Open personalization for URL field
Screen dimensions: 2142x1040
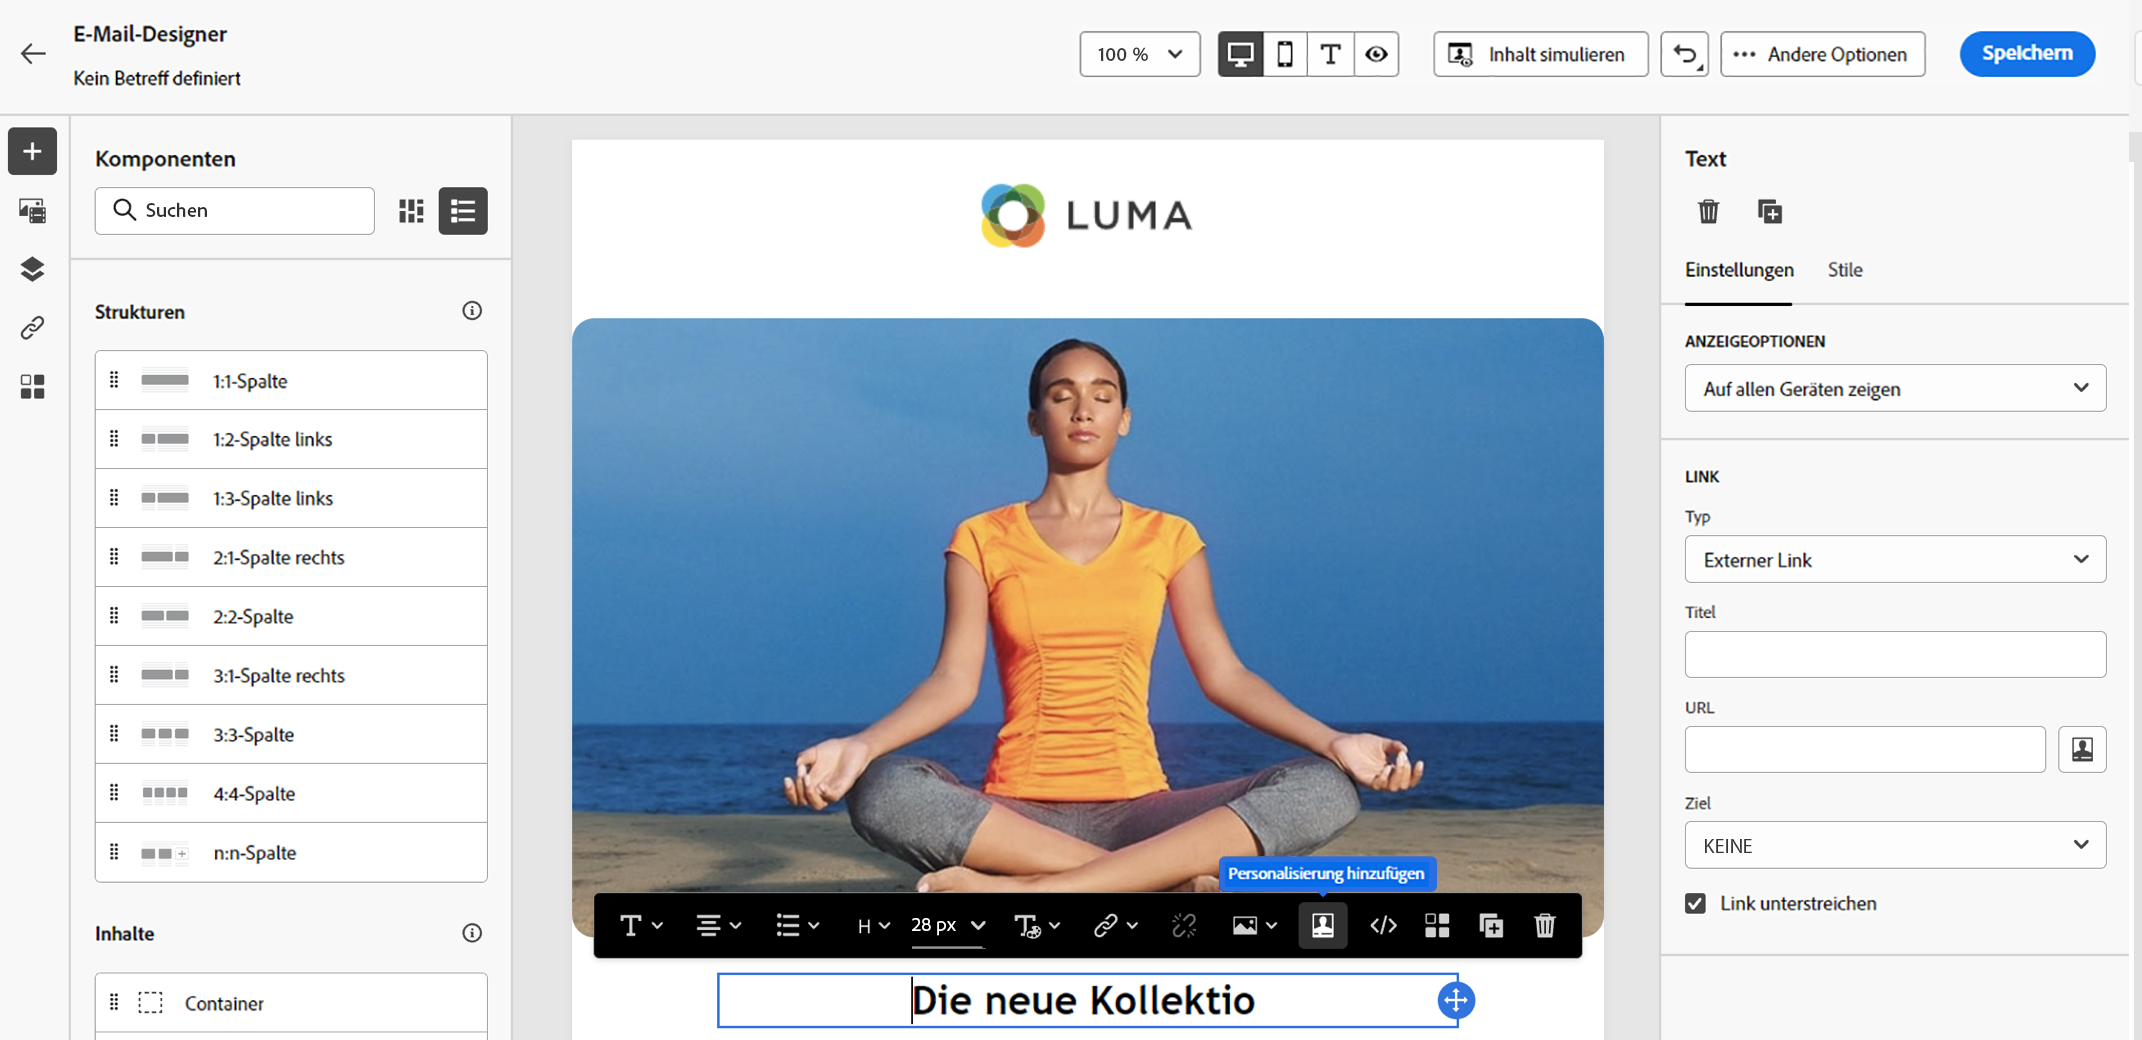click(2082, 749)
